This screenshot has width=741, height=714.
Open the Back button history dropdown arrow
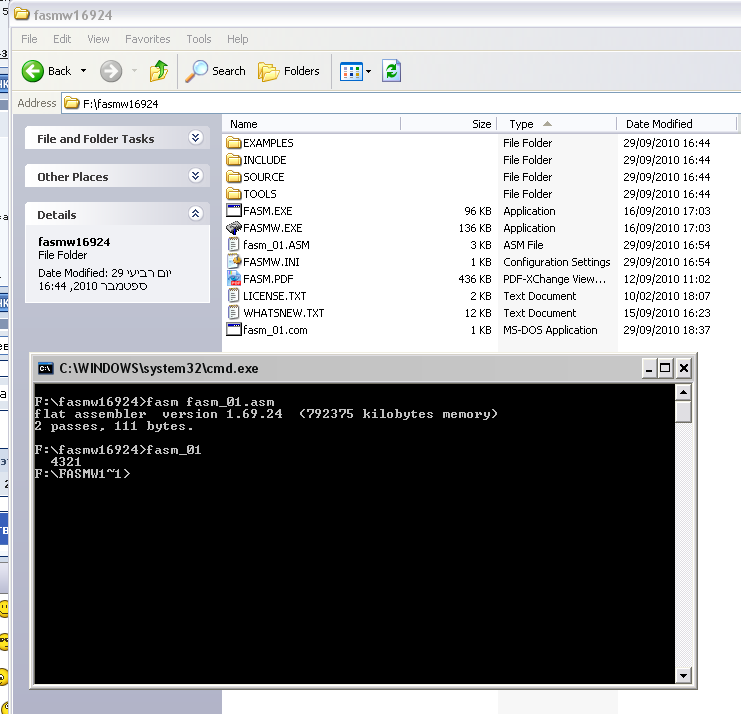coord(84,71)
